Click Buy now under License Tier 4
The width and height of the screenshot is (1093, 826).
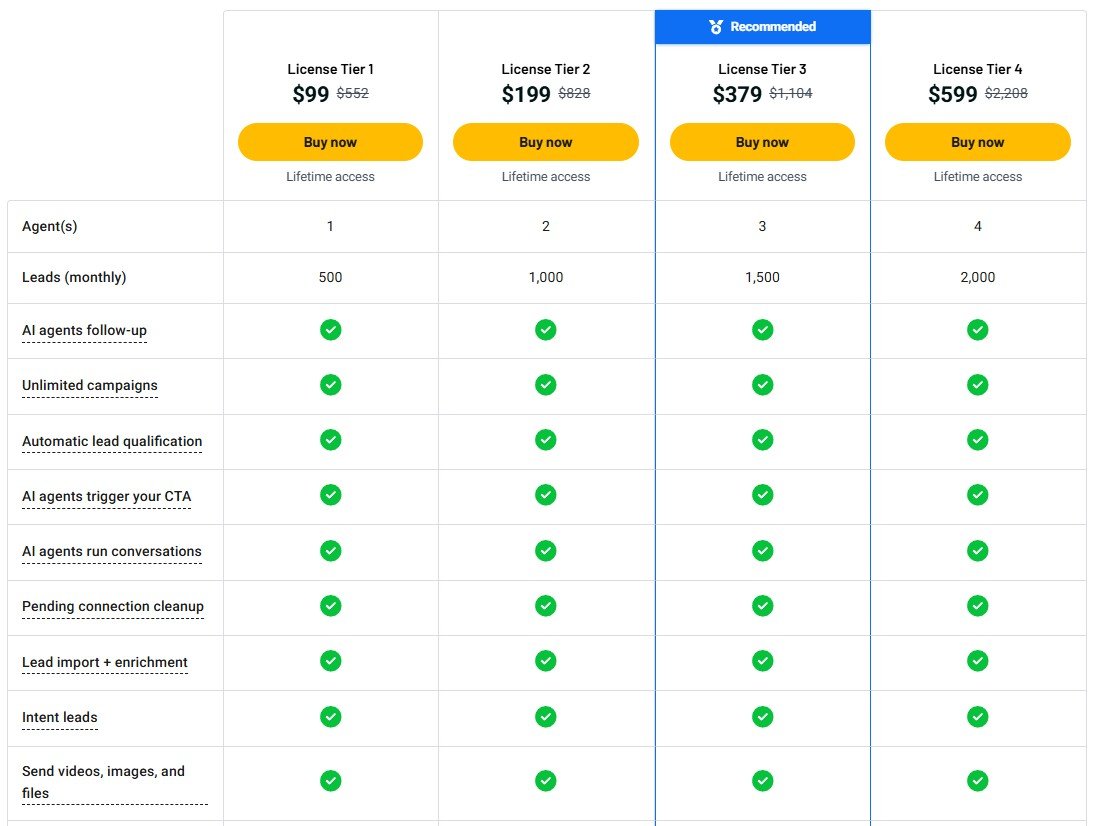point(977,142)
